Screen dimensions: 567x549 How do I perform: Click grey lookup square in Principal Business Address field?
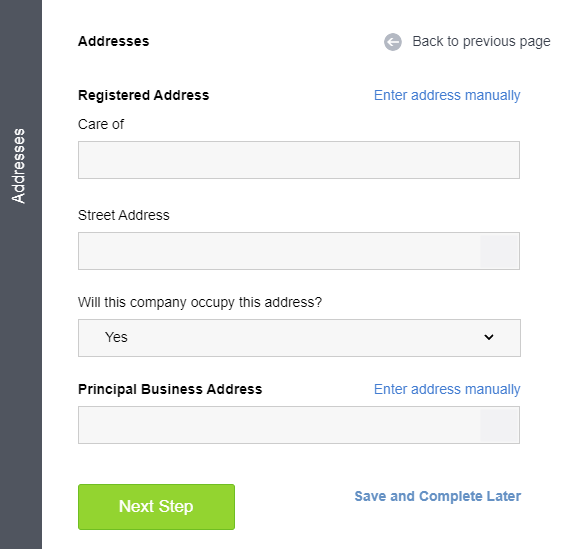499,425
